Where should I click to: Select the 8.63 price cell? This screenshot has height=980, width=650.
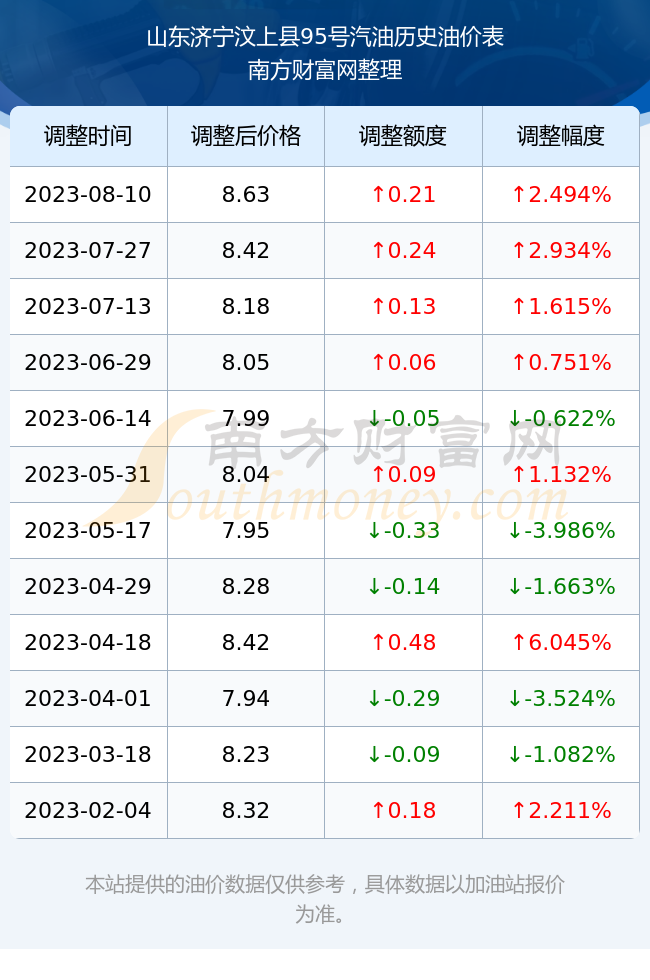click(x=246, y=194)
